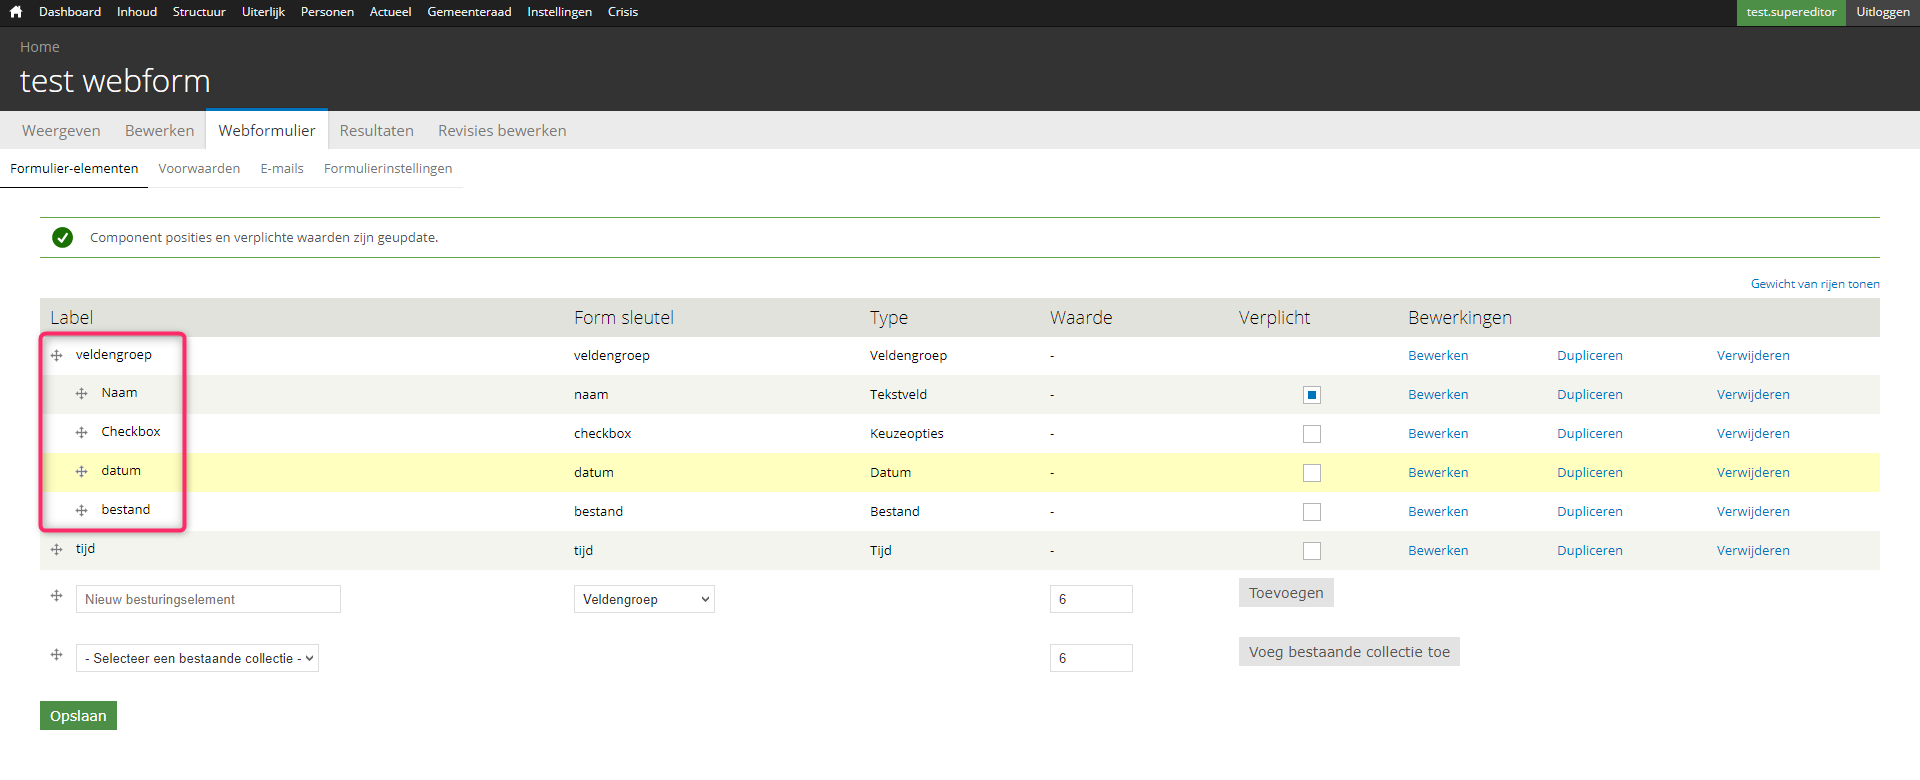1920x780 pixels.
Task: Open the Veldengroep type dropdown
Action: 644,599
